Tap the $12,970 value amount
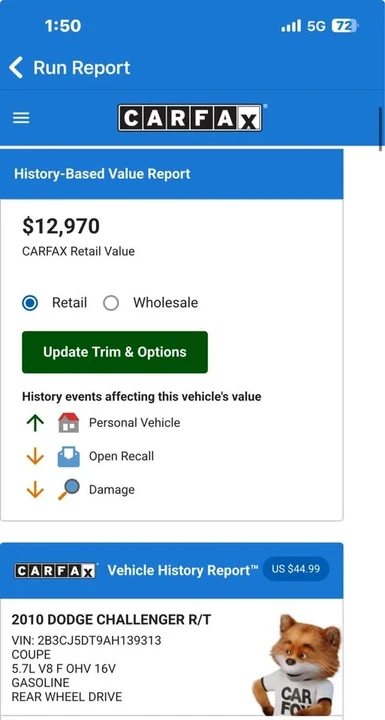This screenshot has height=720, width=385. [x=61, y=226]
